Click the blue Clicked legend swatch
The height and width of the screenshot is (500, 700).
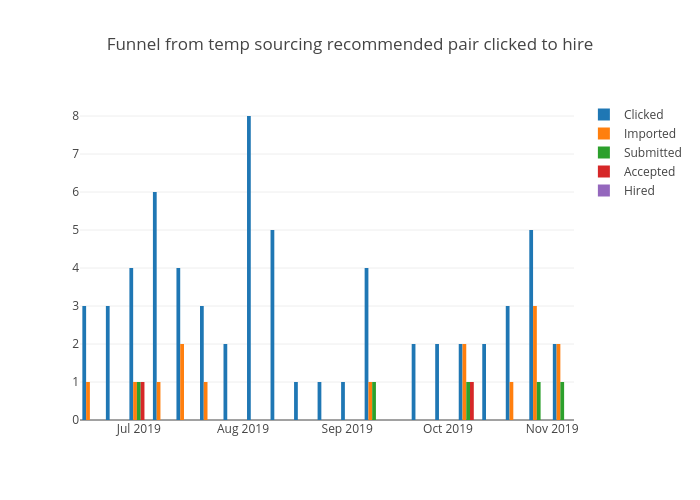coord(604,114)
